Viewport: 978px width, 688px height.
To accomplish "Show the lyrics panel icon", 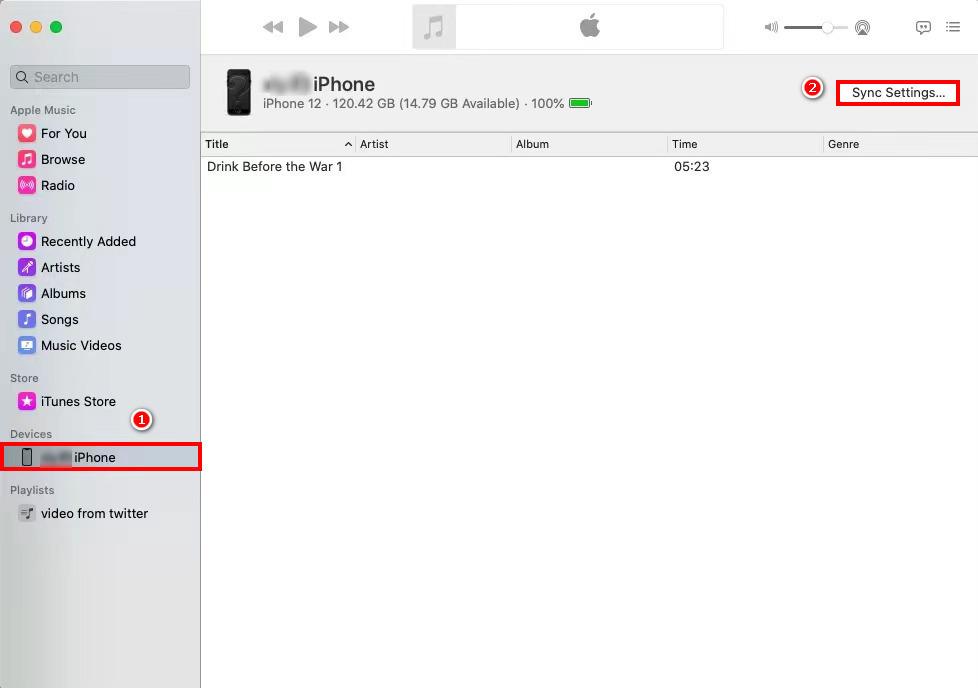I will (923, 28).
